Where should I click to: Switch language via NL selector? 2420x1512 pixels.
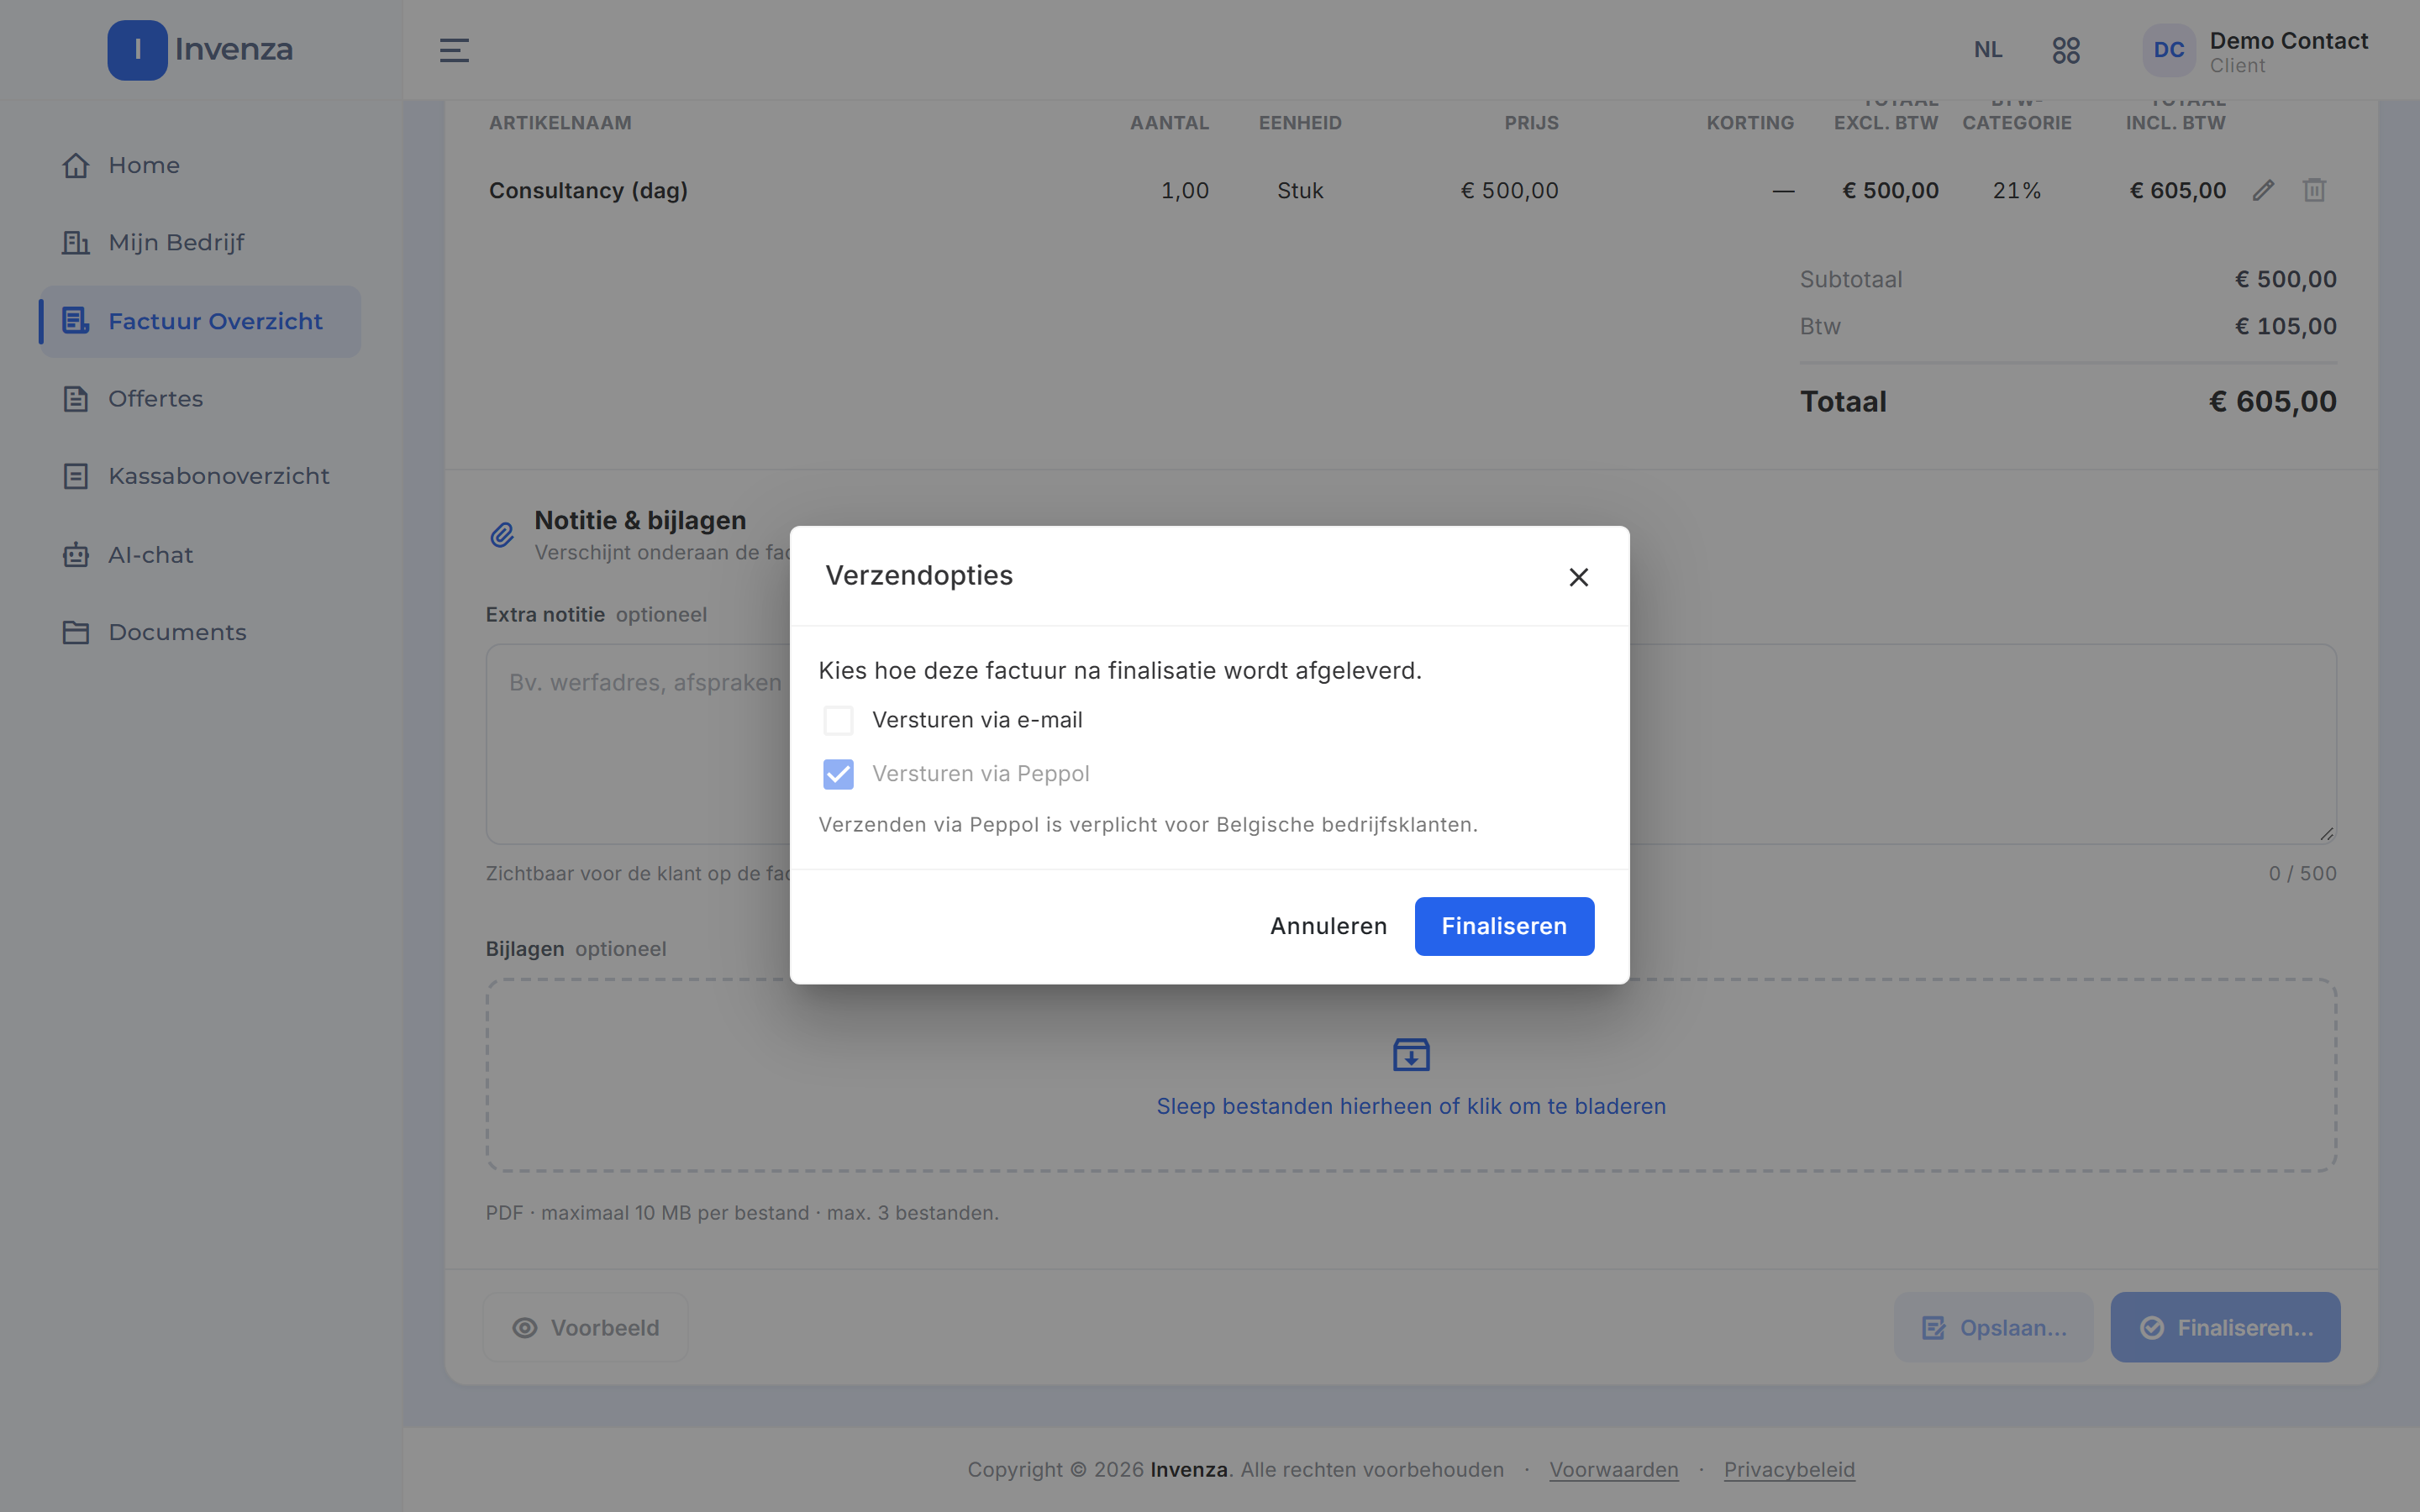click(1988, 50)
